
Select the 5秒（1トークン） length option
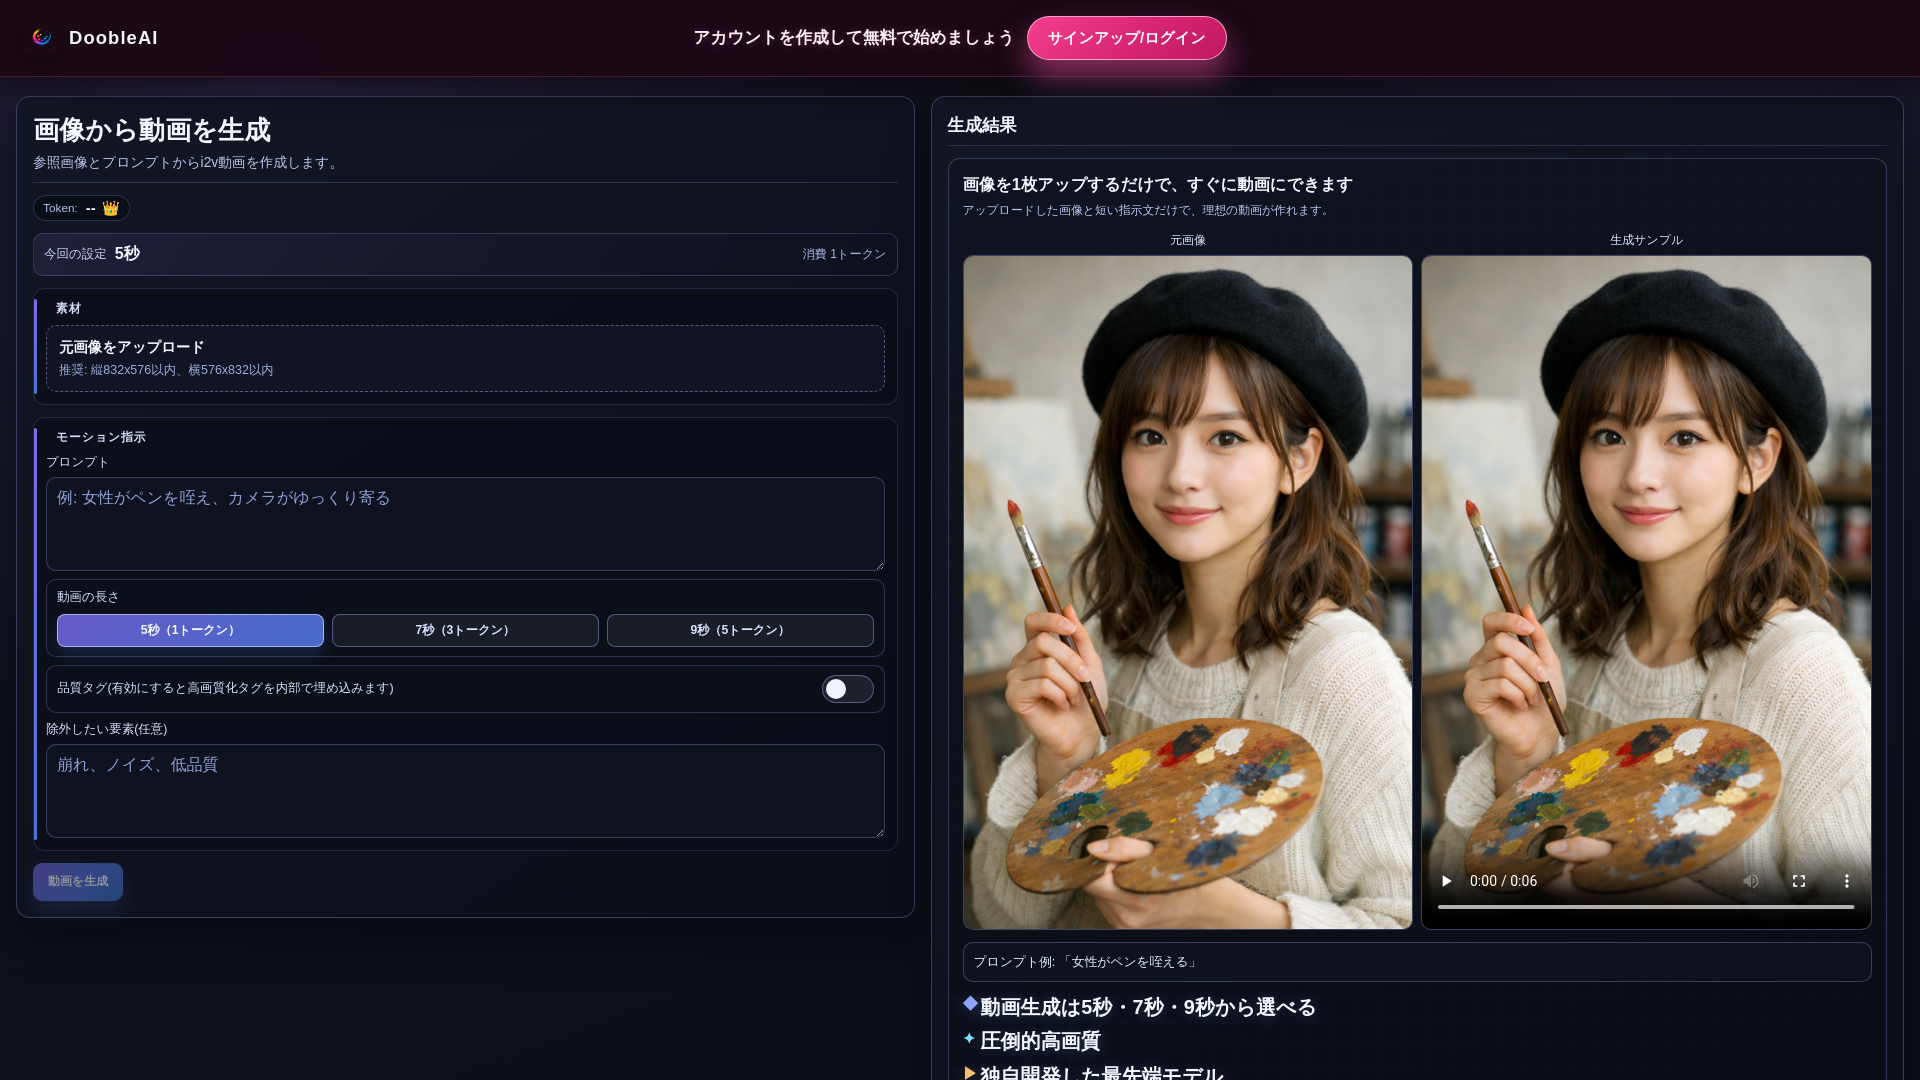(190, 630)
